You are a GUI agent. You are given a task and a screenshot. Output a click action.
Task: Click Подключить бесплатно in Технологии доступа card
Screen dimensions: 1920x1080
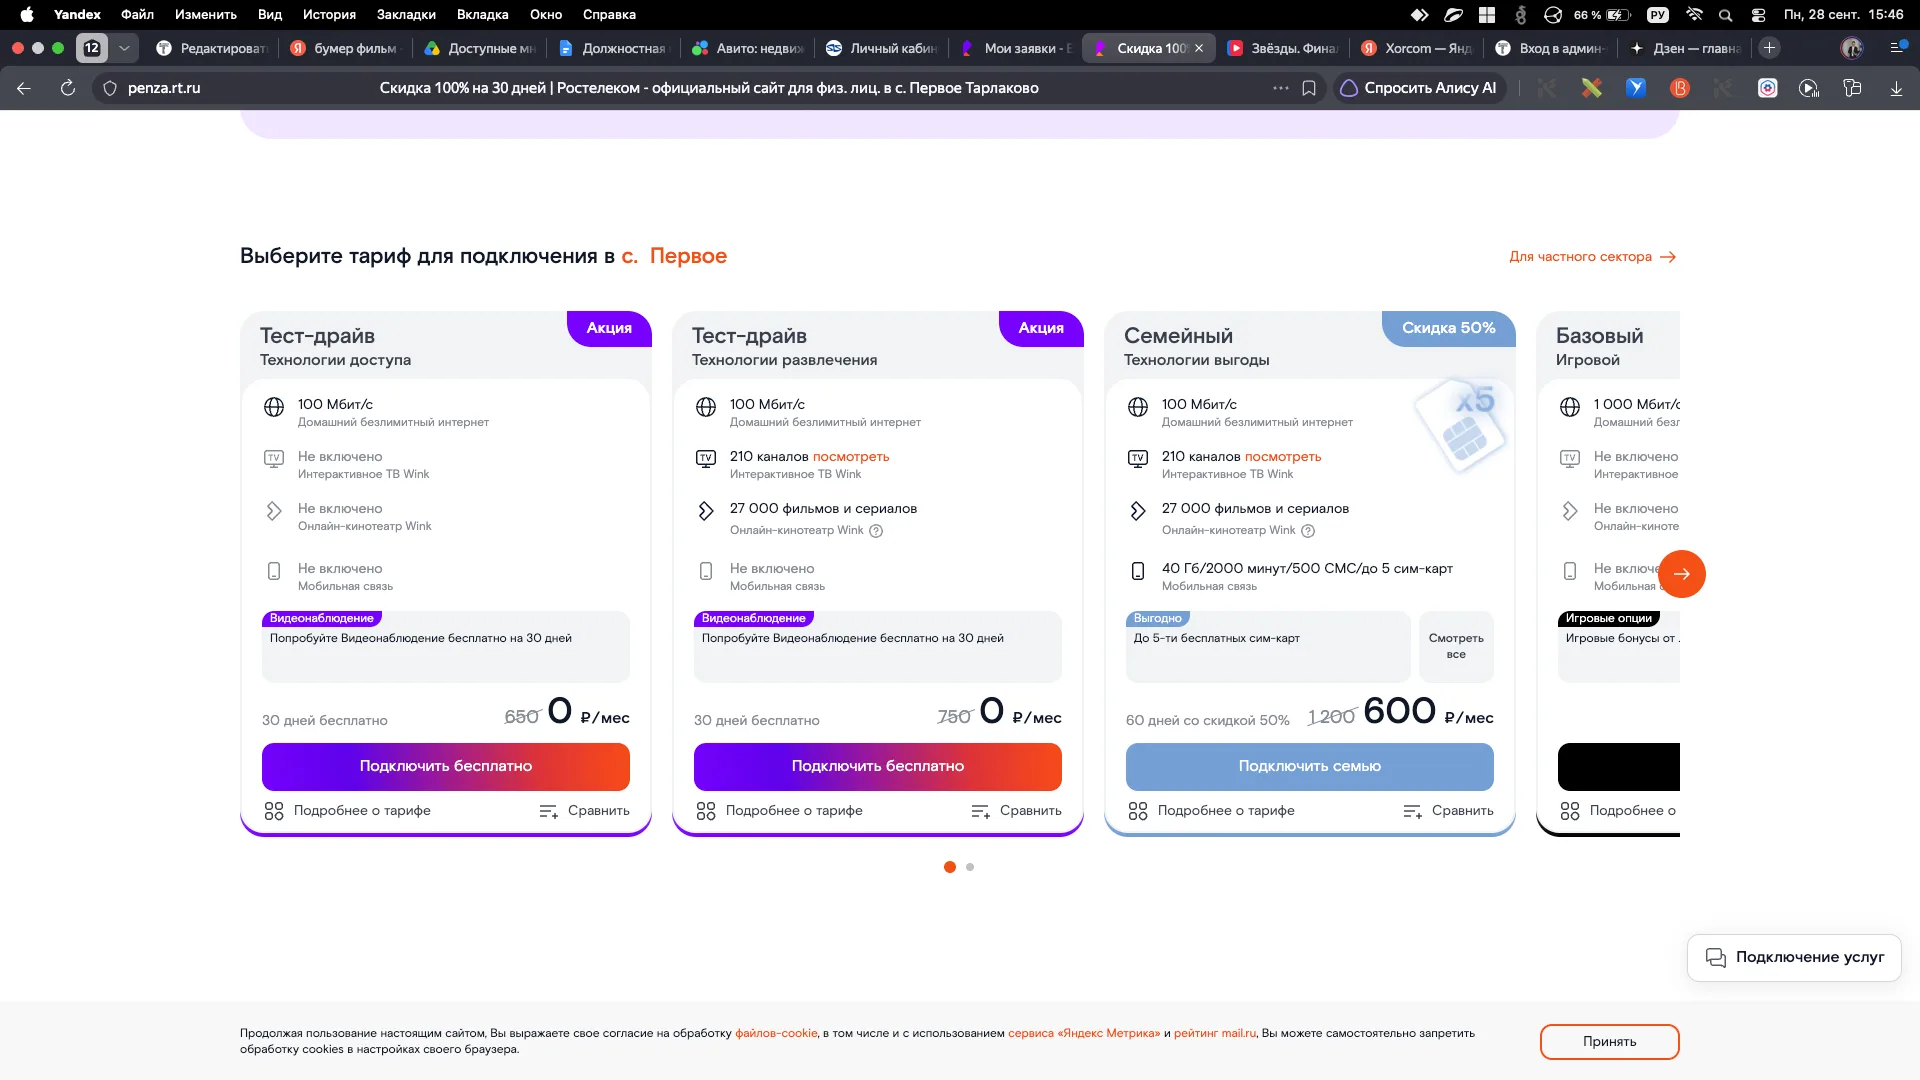point(446,767)
